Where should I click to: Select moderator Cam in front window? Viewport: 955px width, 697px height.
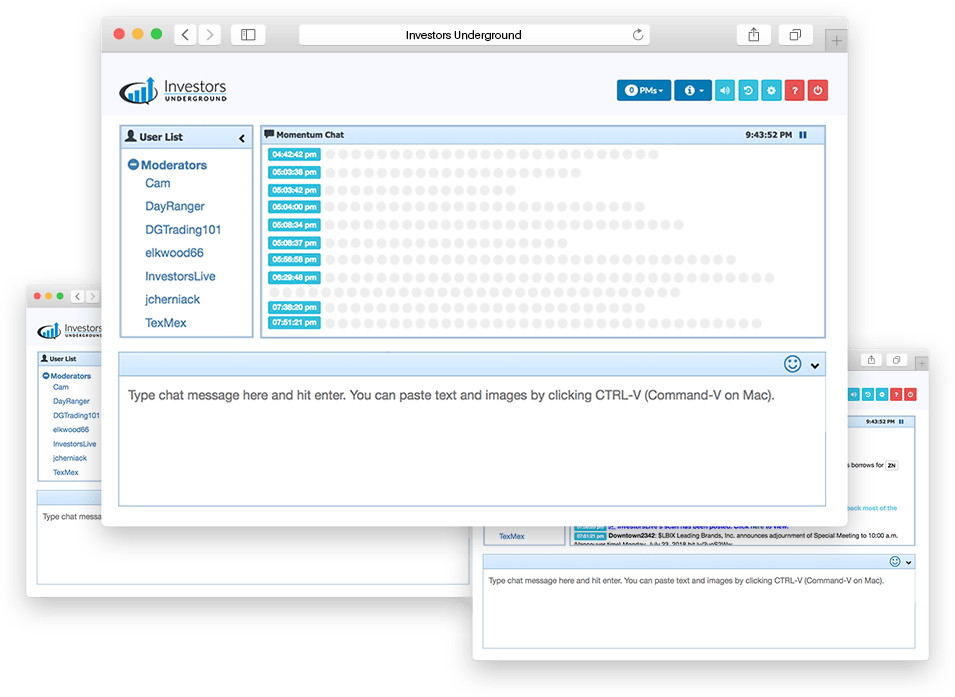[x=157, y=183]
